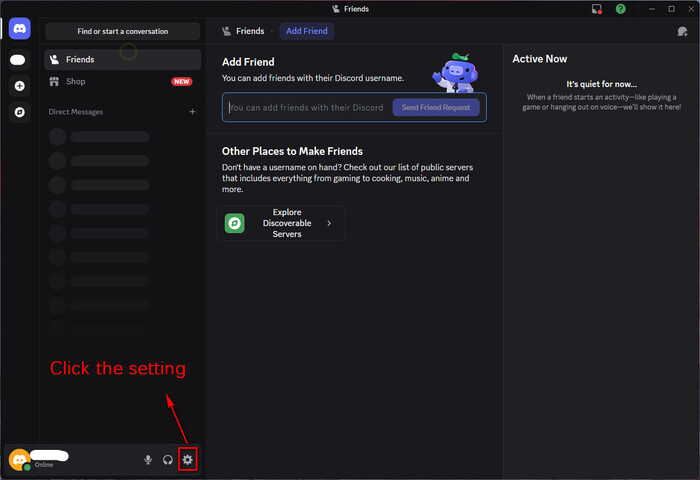Add a server with the plus icon
This screenshot has height=480, width=700.
[20, 86]
